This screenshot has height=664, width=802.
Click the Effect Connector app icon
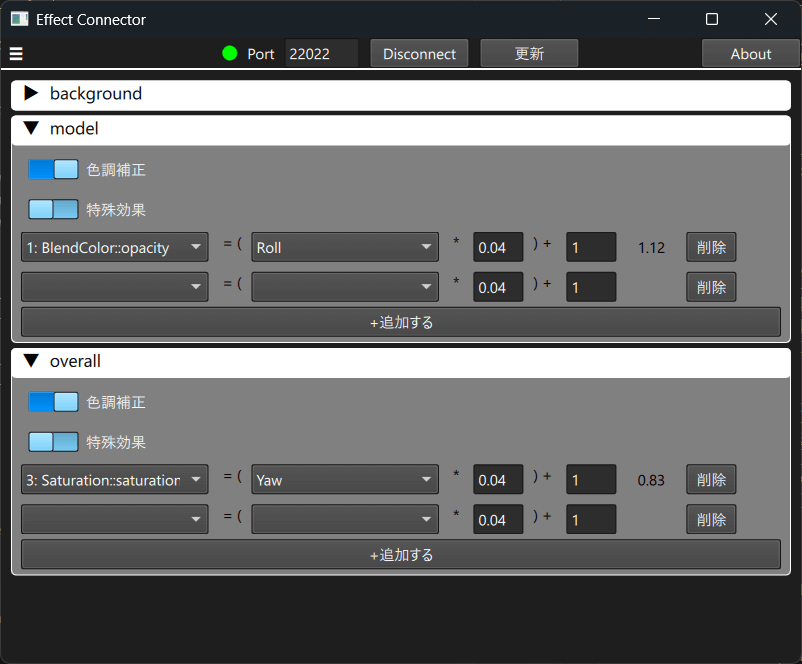click(x=19, y=19)
